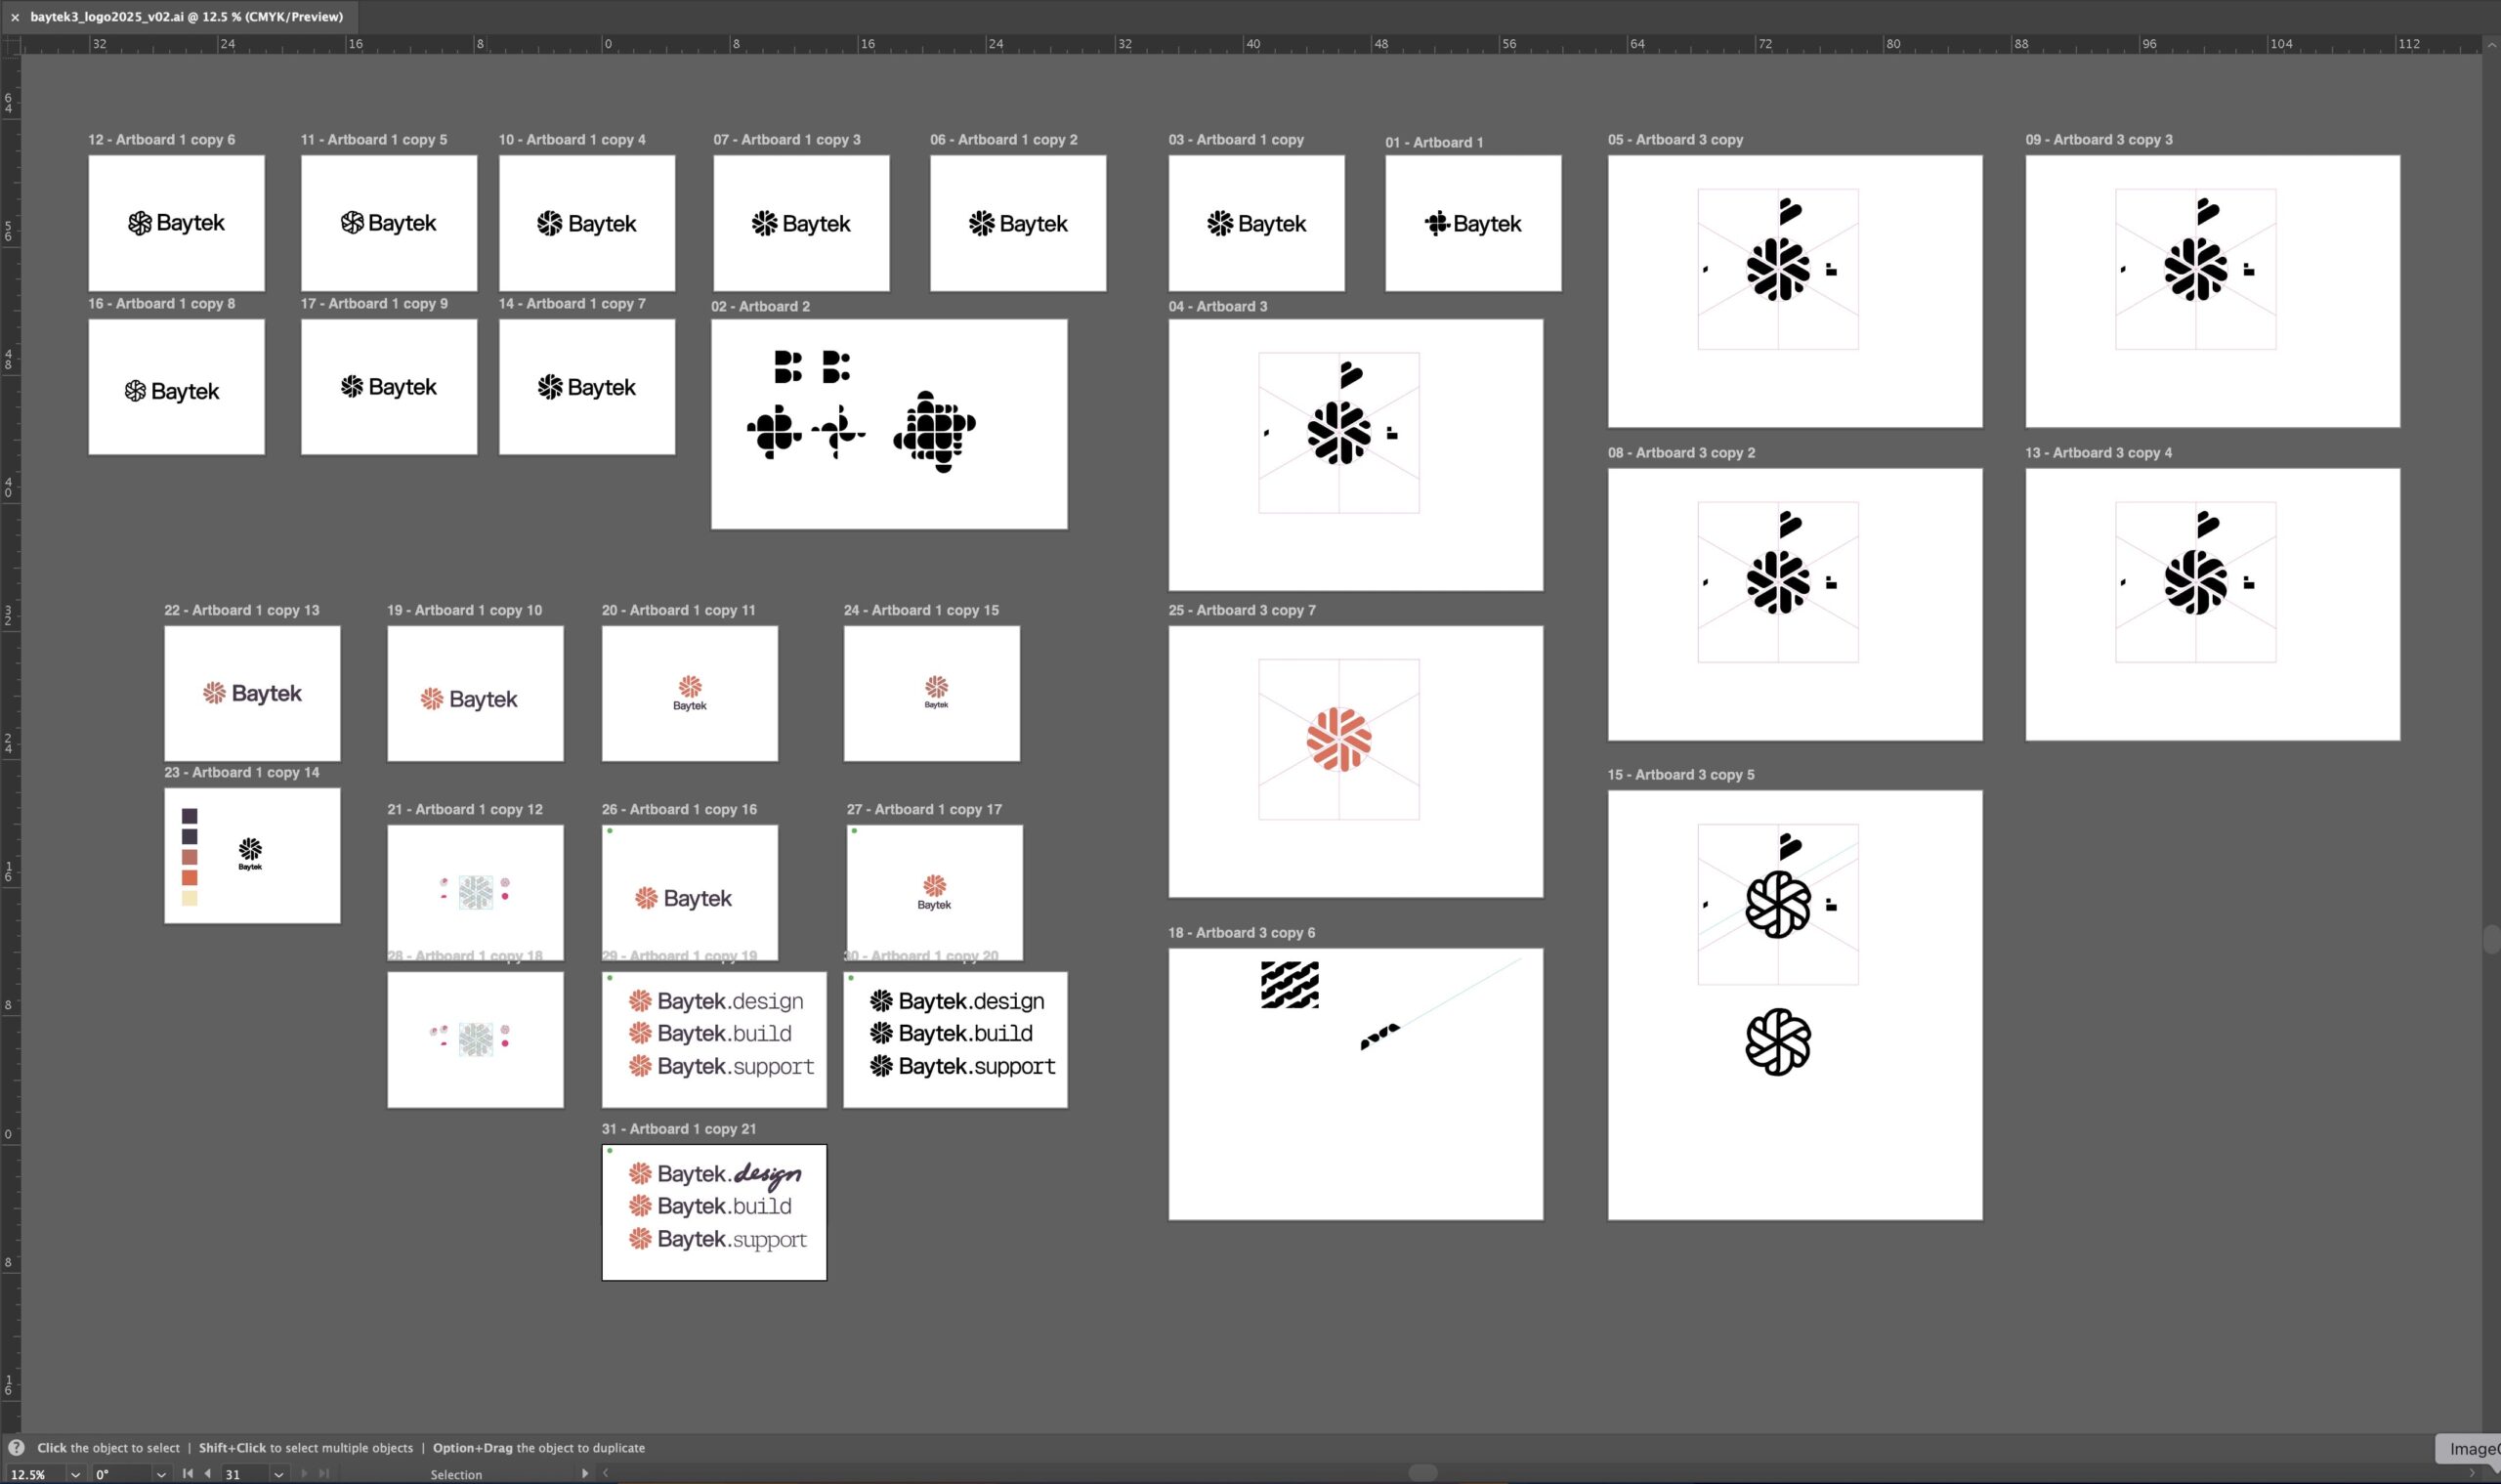
Task: Select the muted rose color swatch square
Action: (x=189, y=857)
